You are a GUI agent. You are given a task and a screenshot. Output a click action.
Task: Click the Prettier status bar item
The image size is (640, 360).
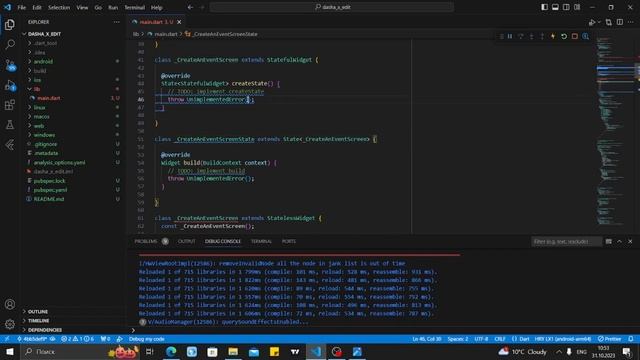(610, 339)
